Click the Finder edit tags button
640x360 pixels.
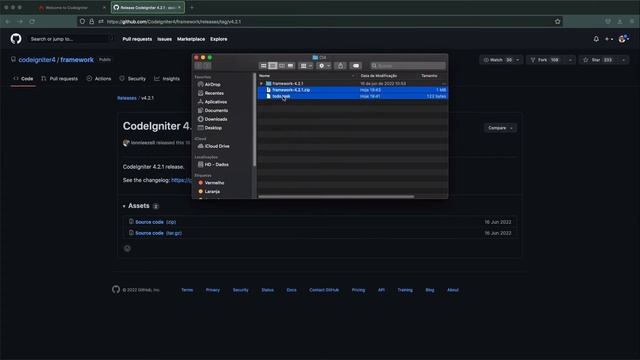(x=356, y=66)
